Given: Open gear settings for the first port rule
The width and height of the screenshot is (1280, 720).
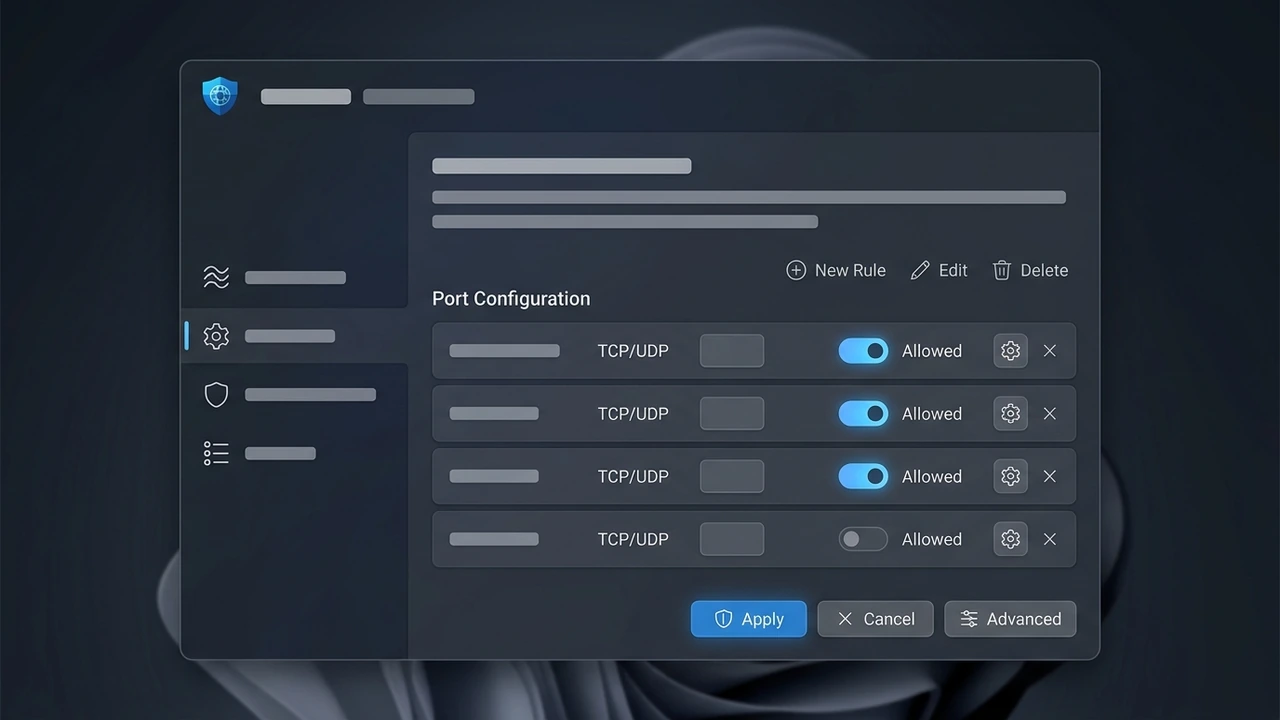Looking at the screenshot, I should point(1010,351).
